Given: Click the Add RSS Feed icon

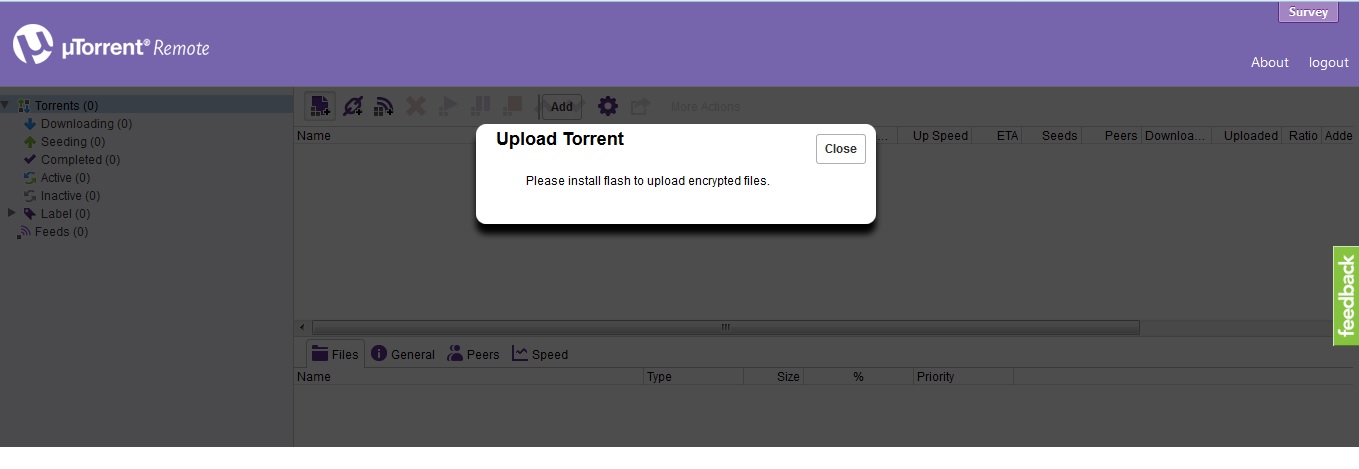Looking at the screenshot, I should pos(383,106).
